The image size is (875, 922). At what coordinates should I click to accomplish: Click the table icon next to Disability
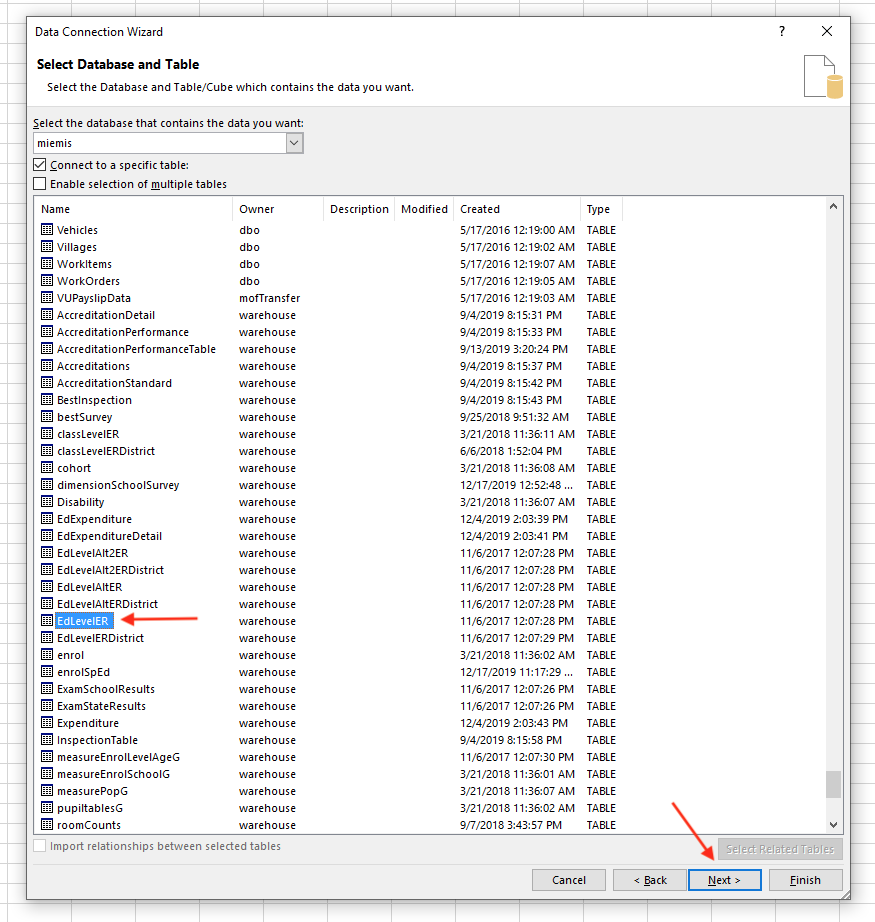46,502
